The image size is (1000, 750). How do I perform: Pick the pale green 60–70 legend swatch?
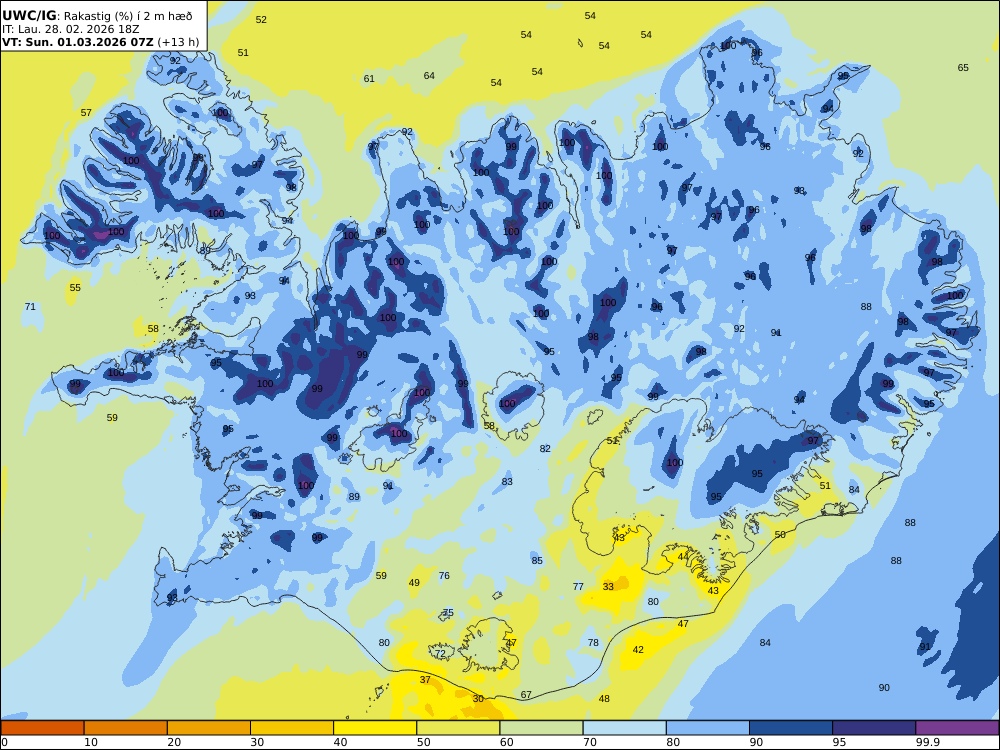pyautogui.click(x=541, y=728)
